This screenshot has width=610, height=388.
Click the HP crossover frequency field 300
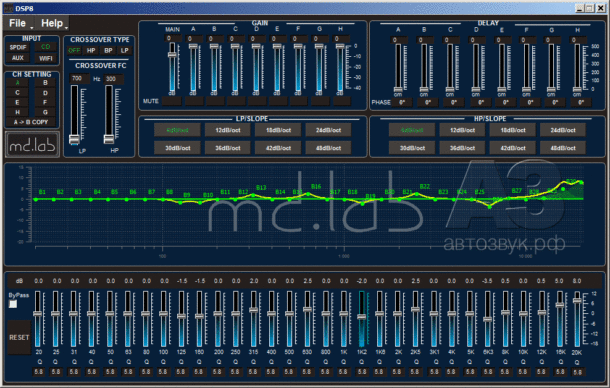[x=113, y=79]
